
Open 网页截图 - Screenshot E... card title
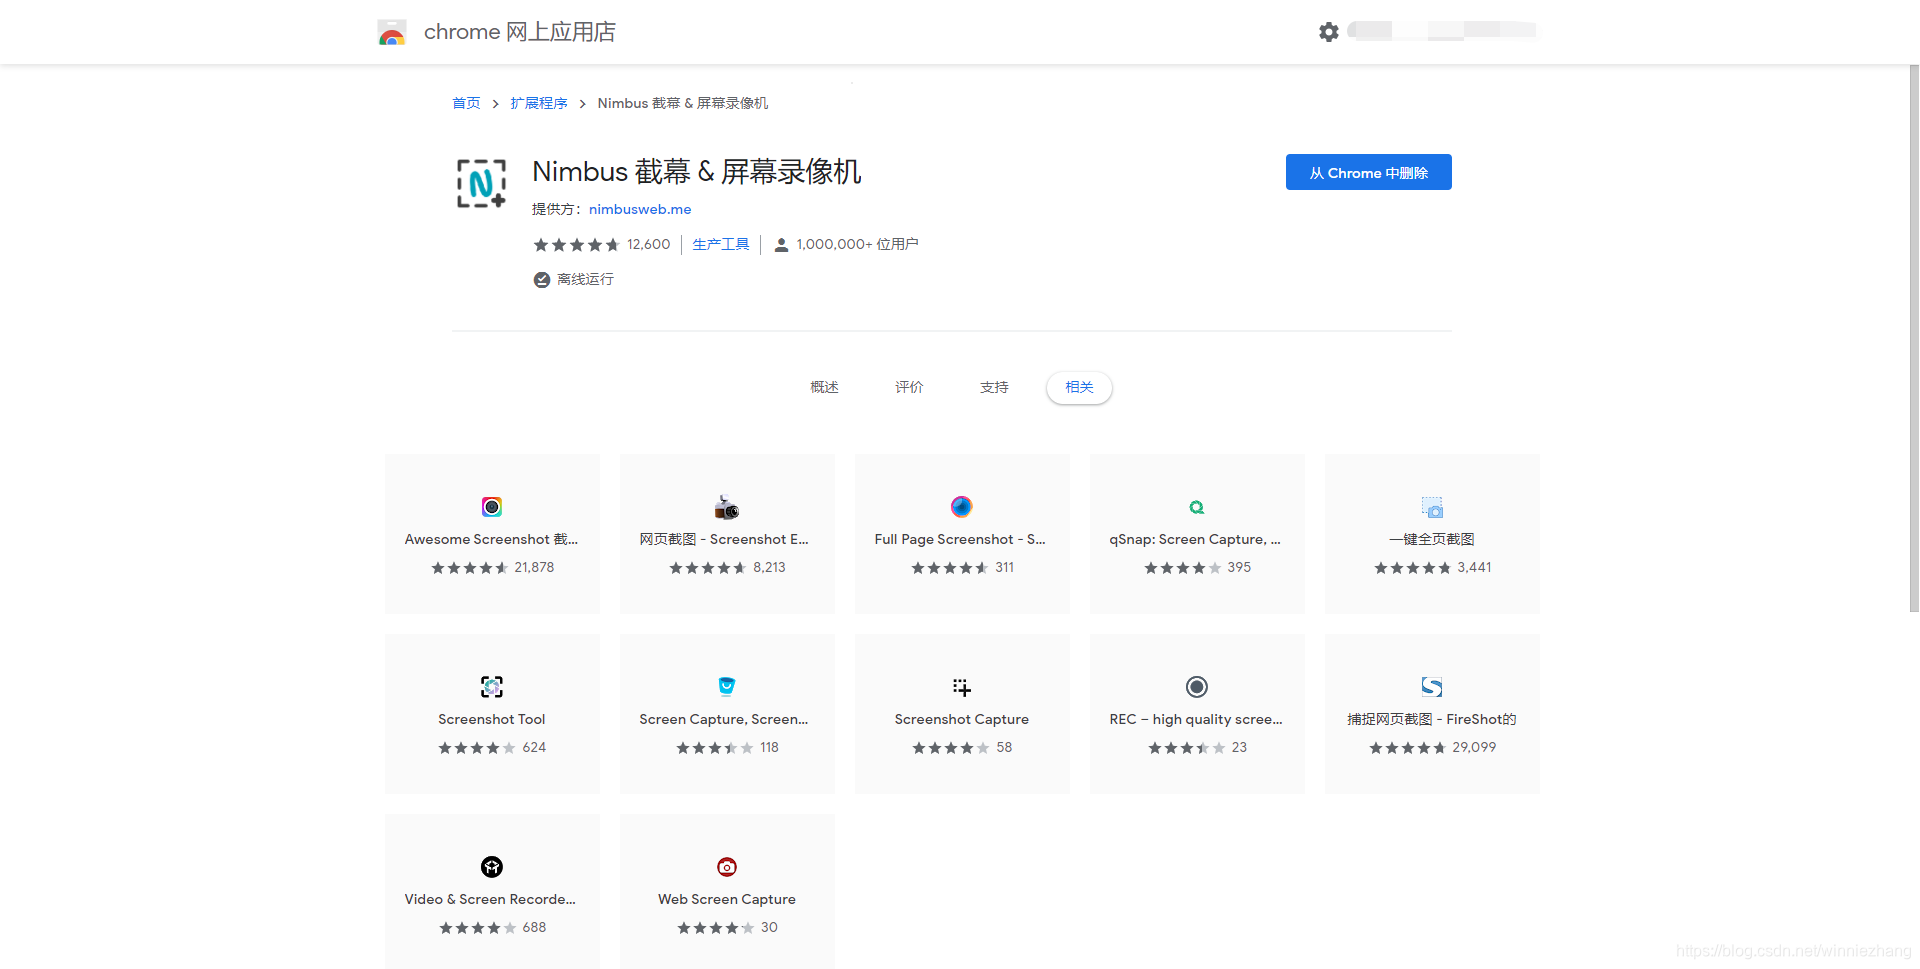[725, 539]
